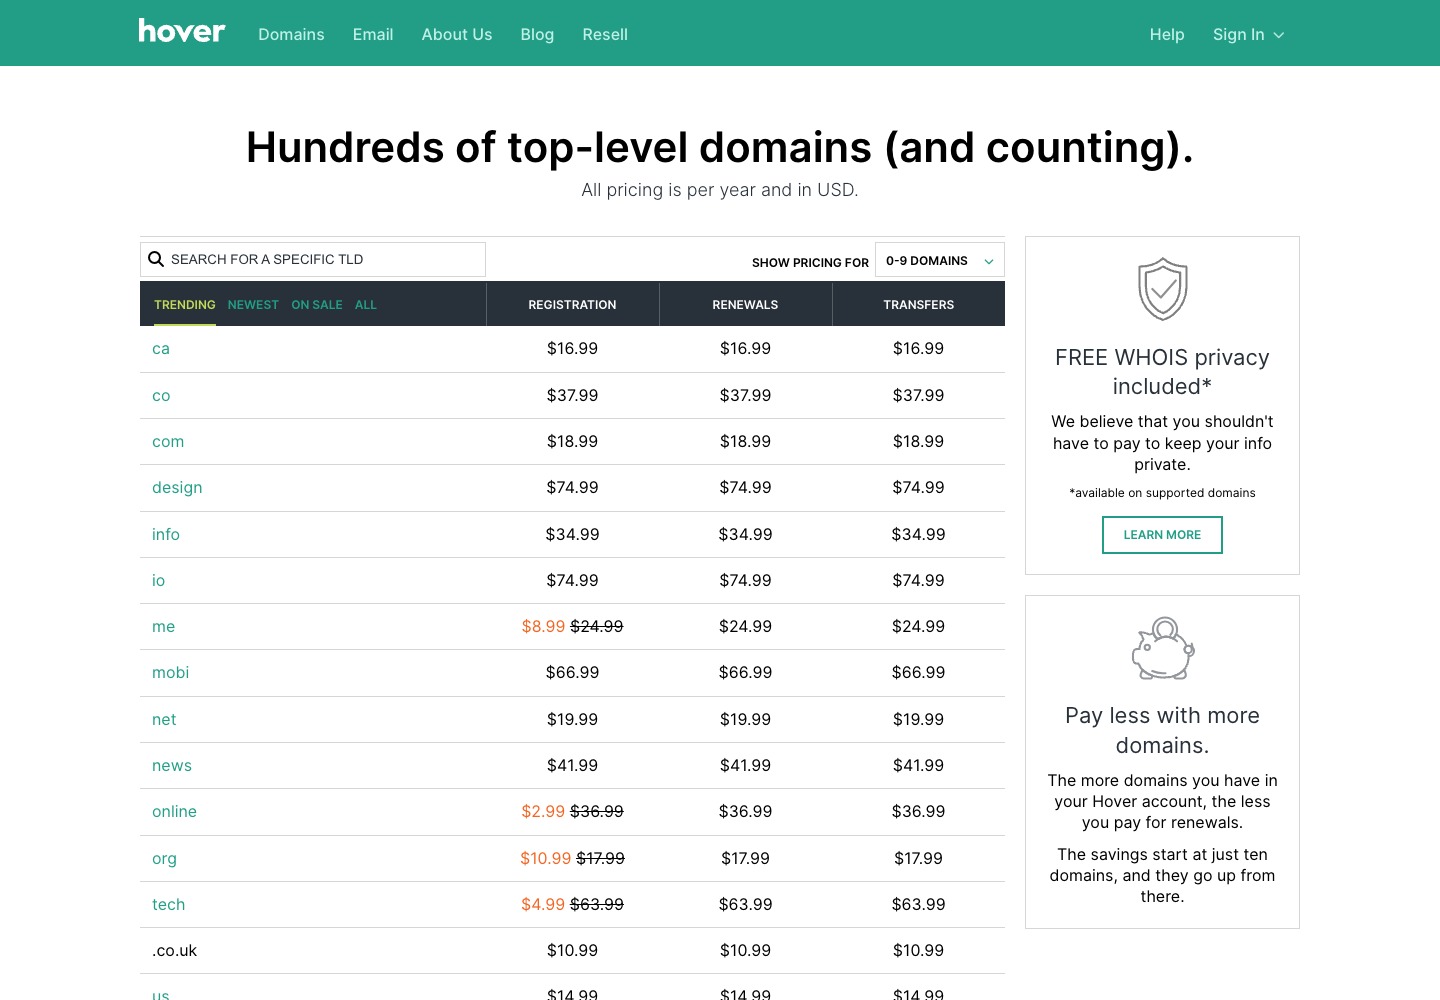Click the Registration column header
This screenshot has width=1440, height=1000.
(572, 305)
